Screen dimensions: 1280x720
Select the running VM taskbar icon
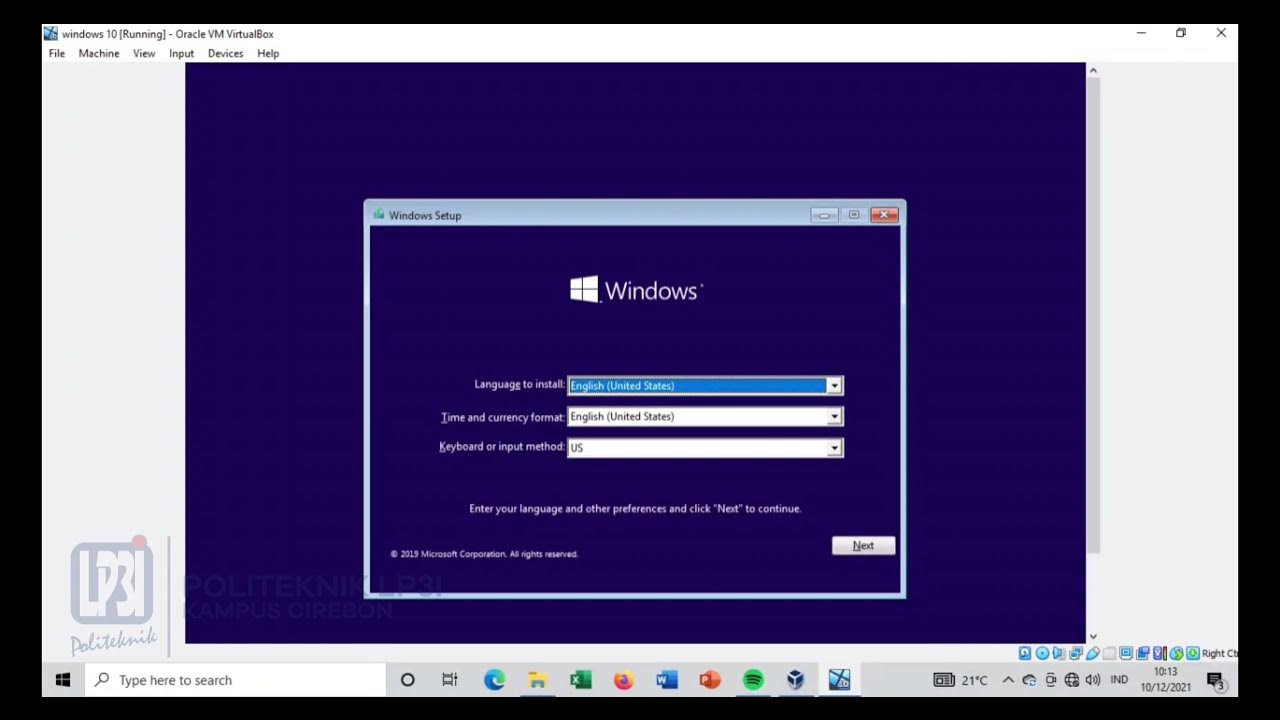839,680
